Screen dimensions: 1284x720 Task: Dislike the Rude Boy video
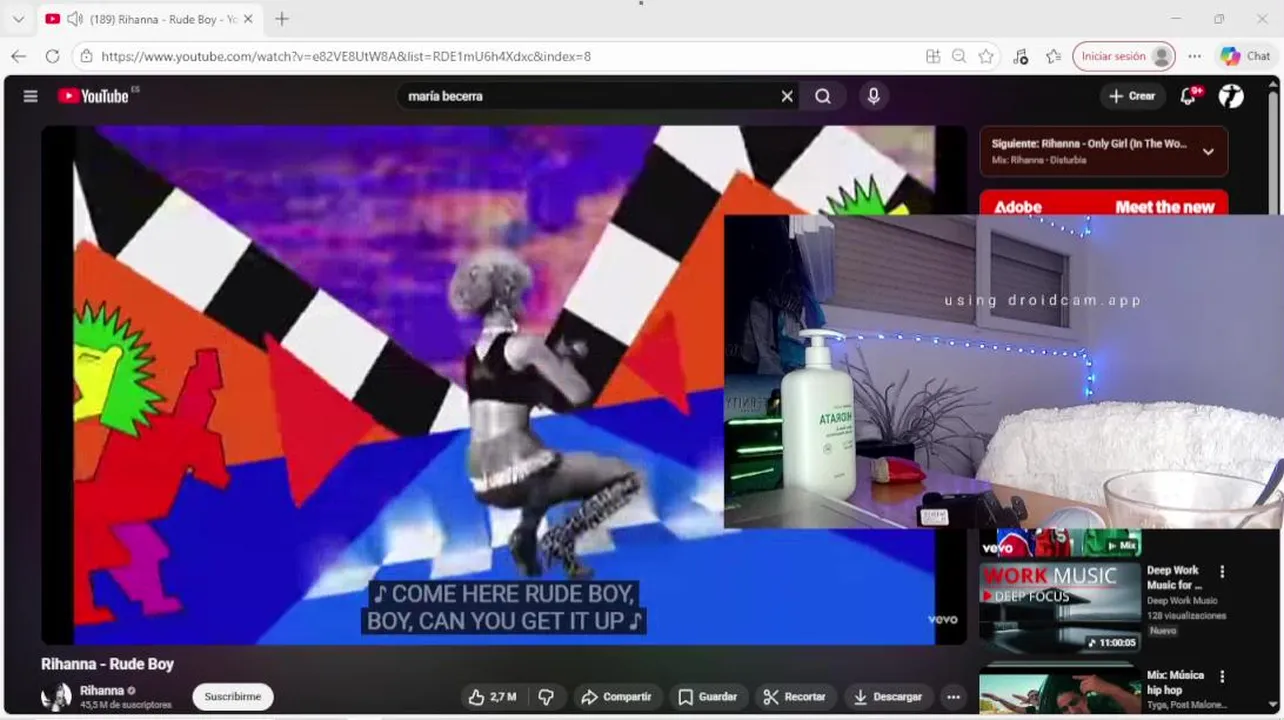coord(546,697)
